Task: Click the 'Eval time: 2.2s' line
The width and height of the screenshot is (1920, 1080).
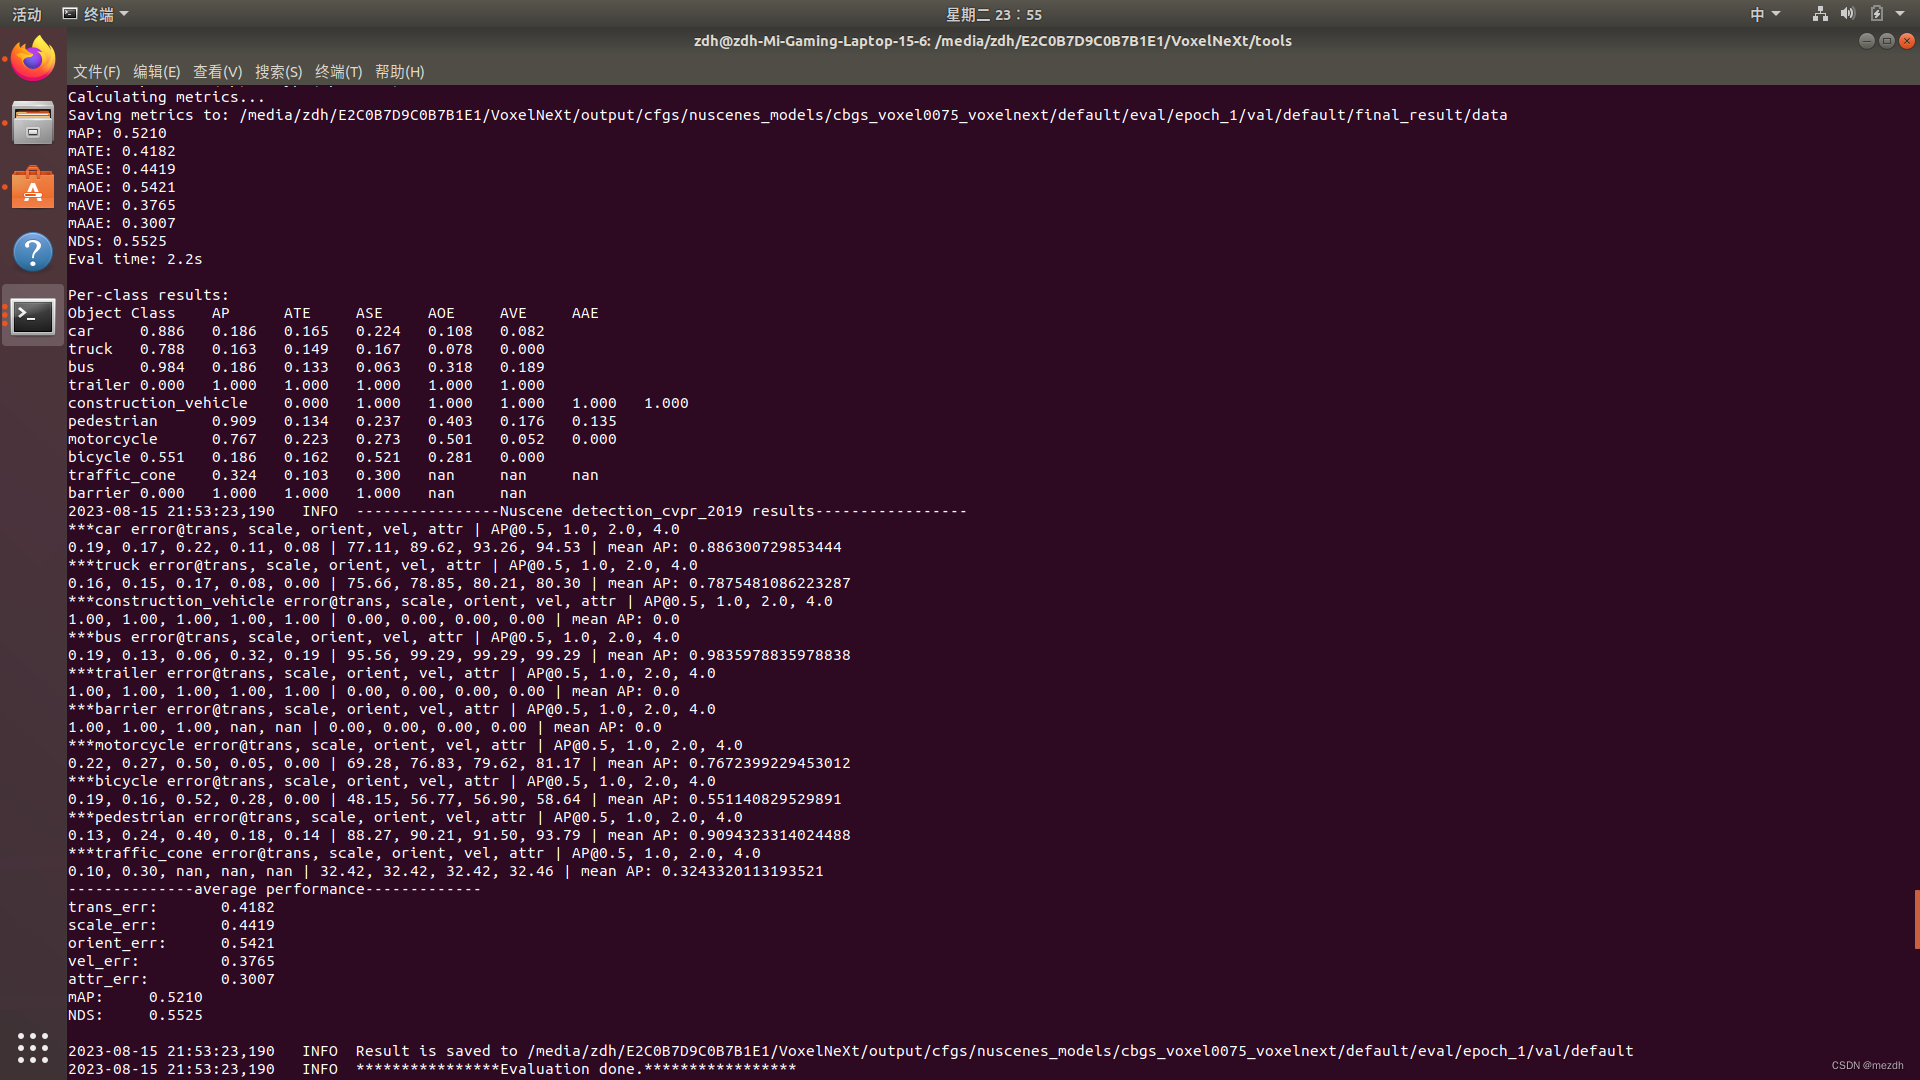Action: click(x=135, y=259)
